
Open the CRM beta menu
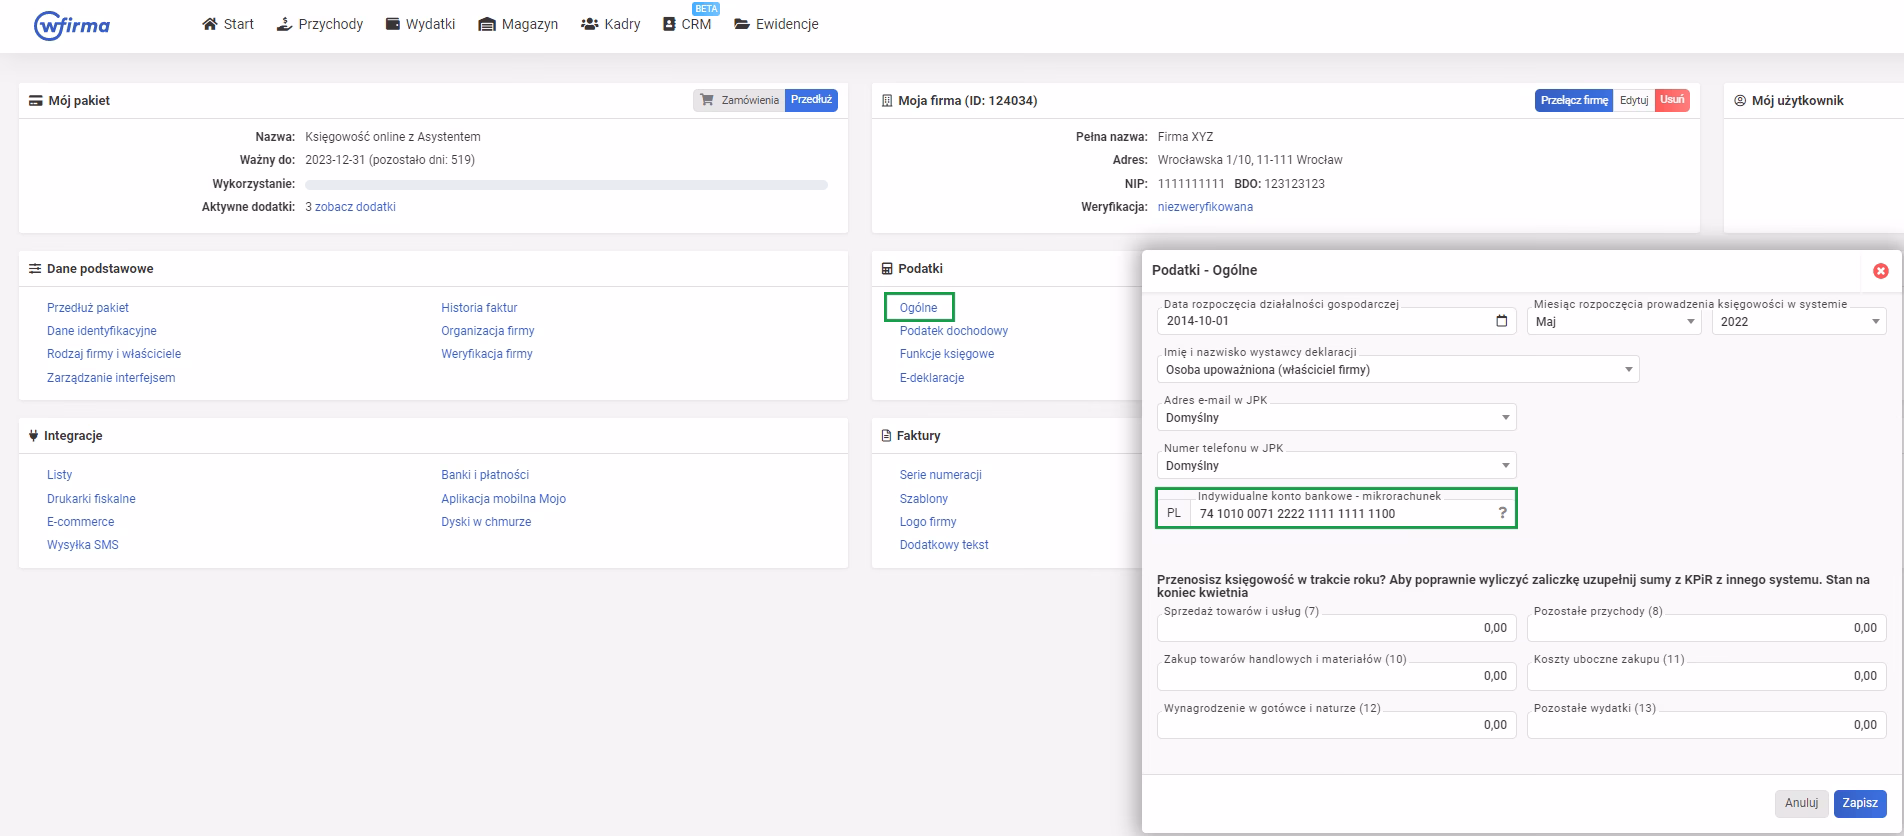click(687, 24)
